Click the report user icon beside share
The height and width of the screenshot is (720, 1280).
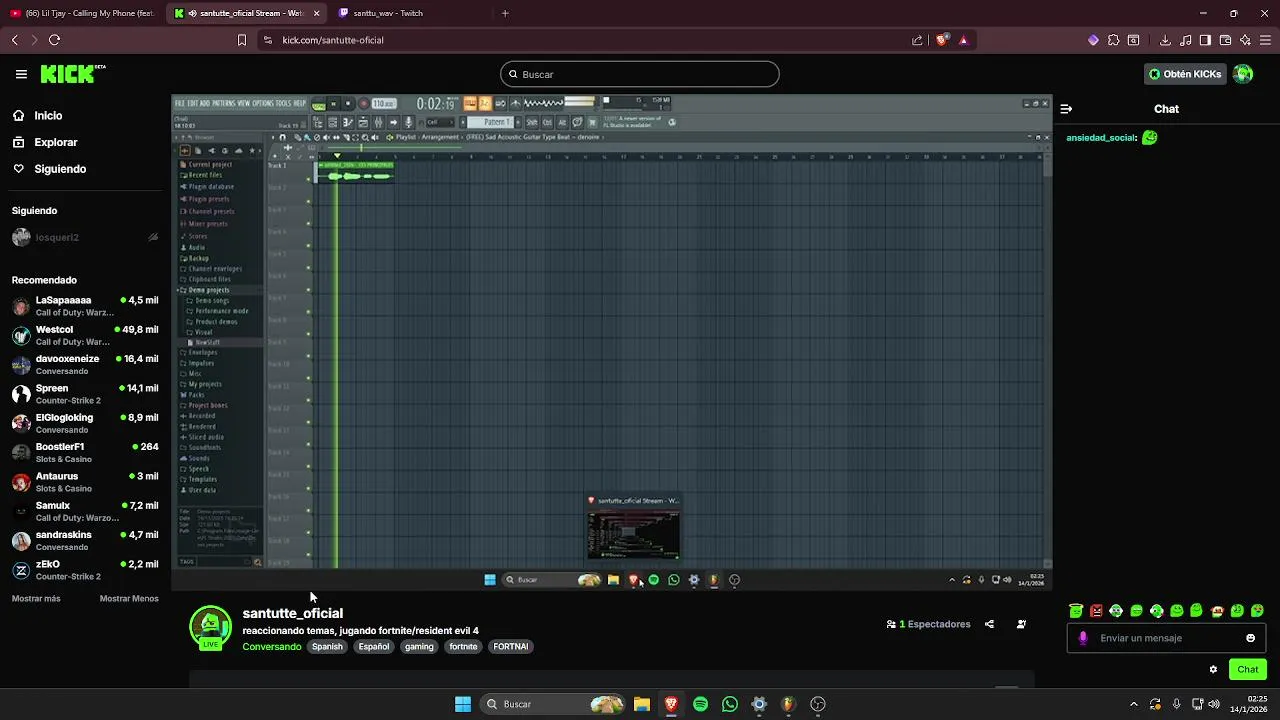click(1021, 624)
